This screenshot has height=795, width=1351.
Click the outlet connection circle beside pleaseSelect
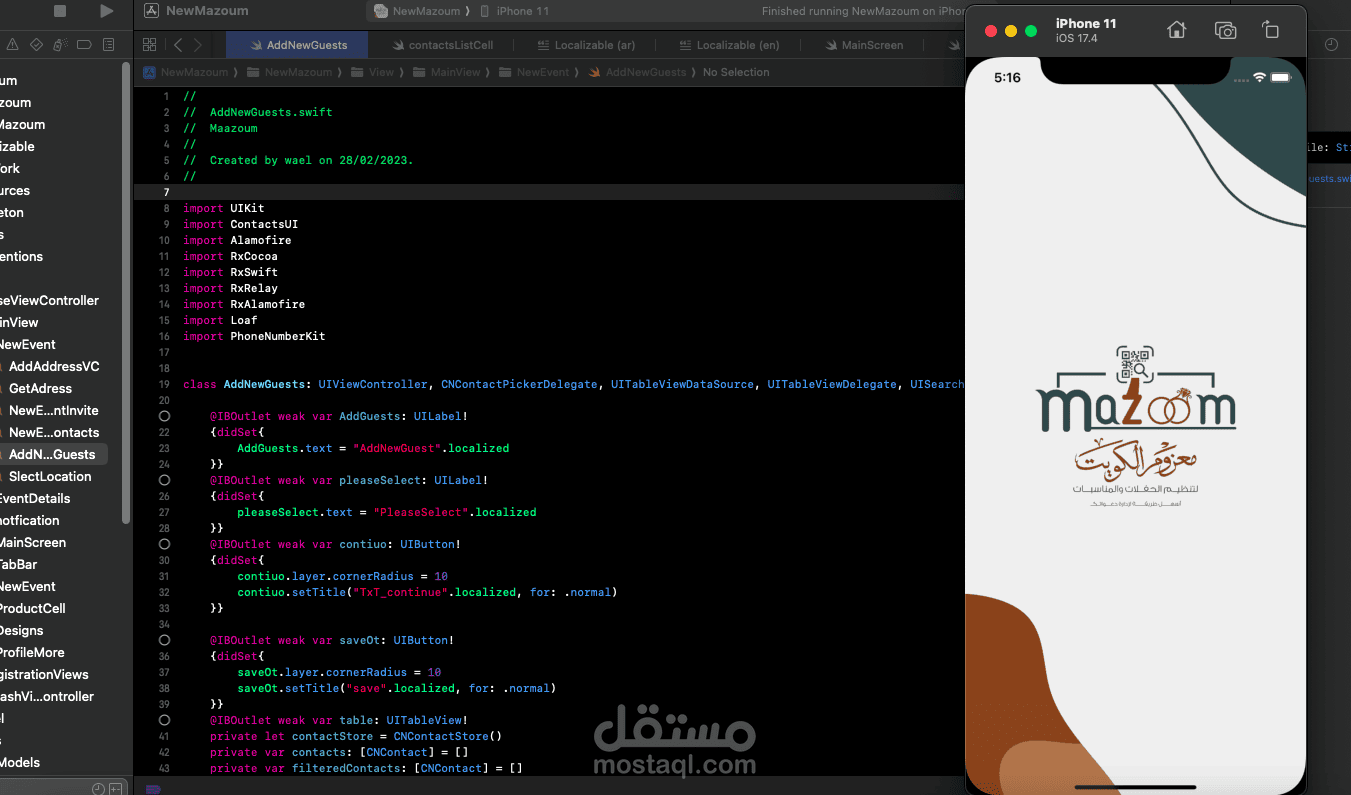coord(164,480)
